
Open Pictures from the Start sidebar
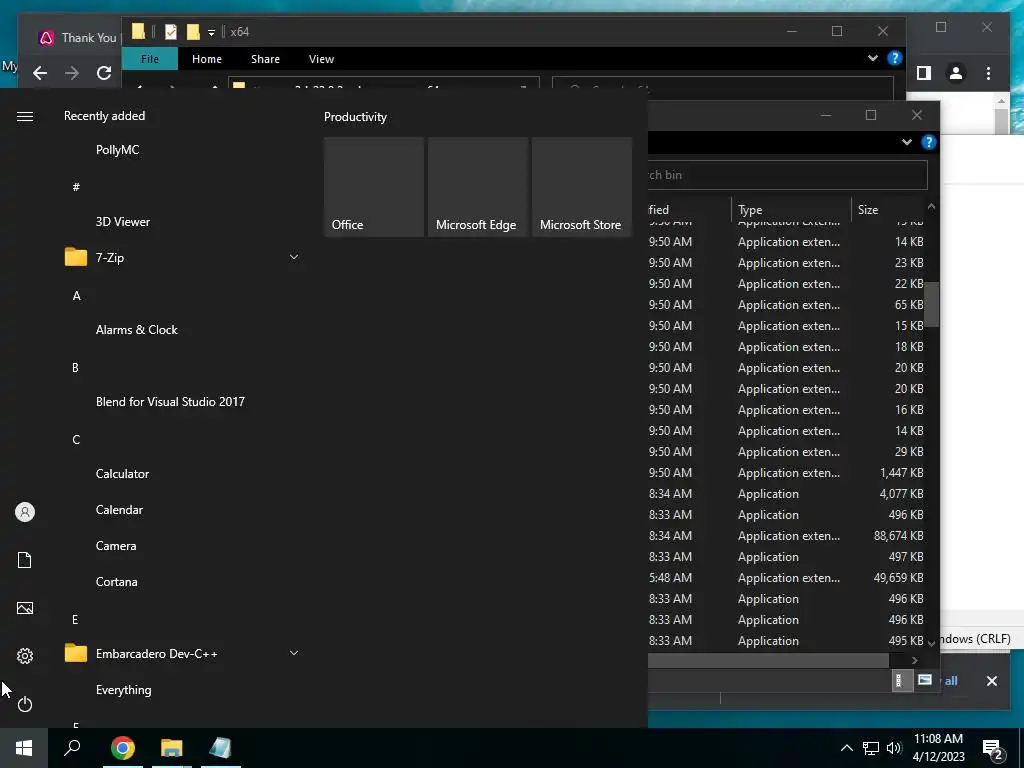[x=25, y=608]
